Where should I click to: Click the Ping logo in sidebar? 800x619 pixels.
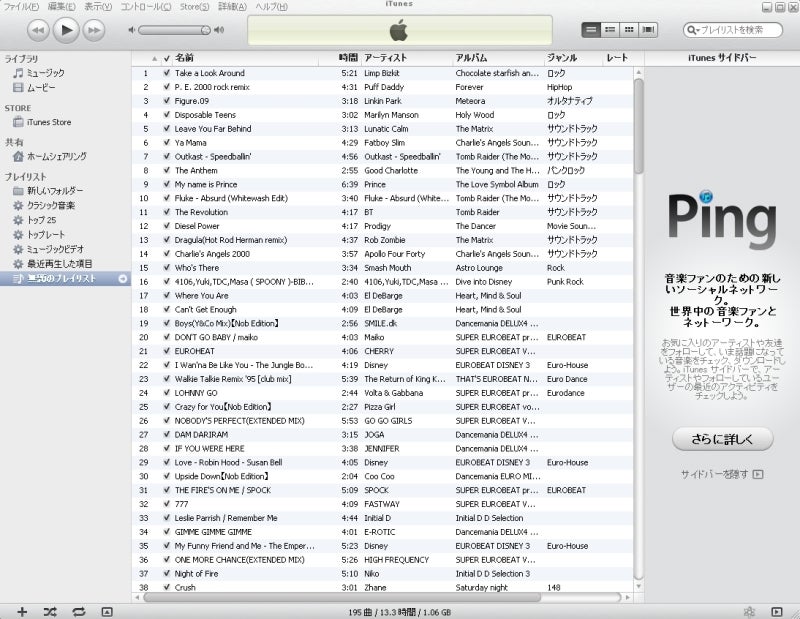[722, 220]
